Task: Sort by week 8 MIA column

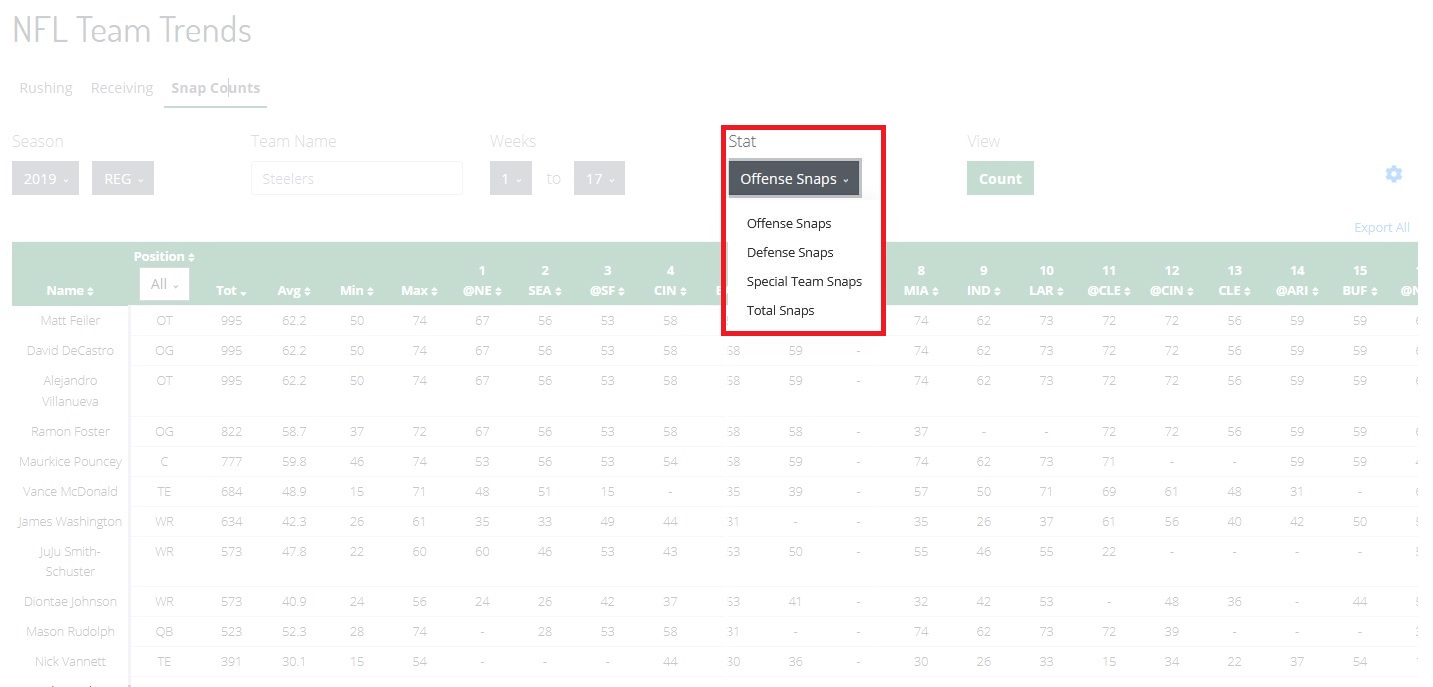Action: (921, 280)
